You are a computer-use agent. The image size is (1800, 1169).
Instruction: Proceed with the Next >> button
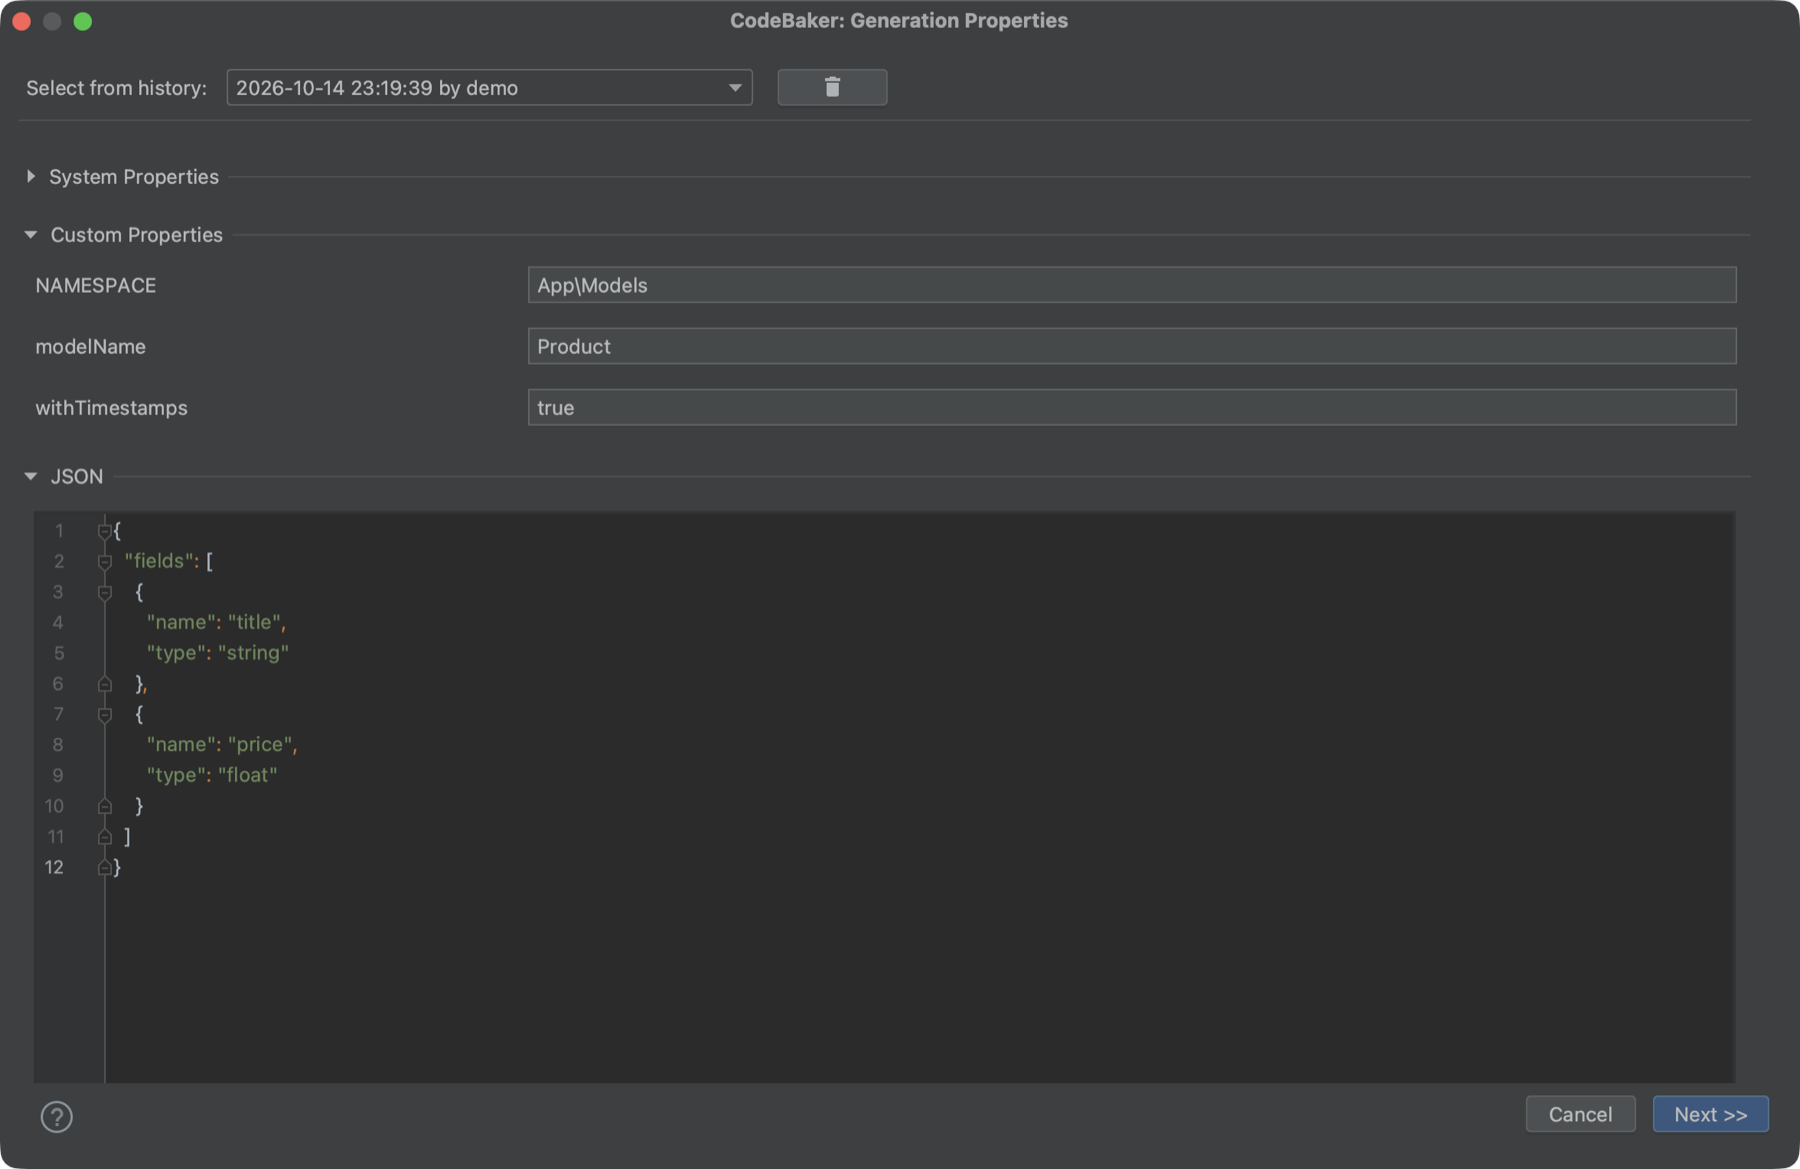(x=1710, y=1114)
